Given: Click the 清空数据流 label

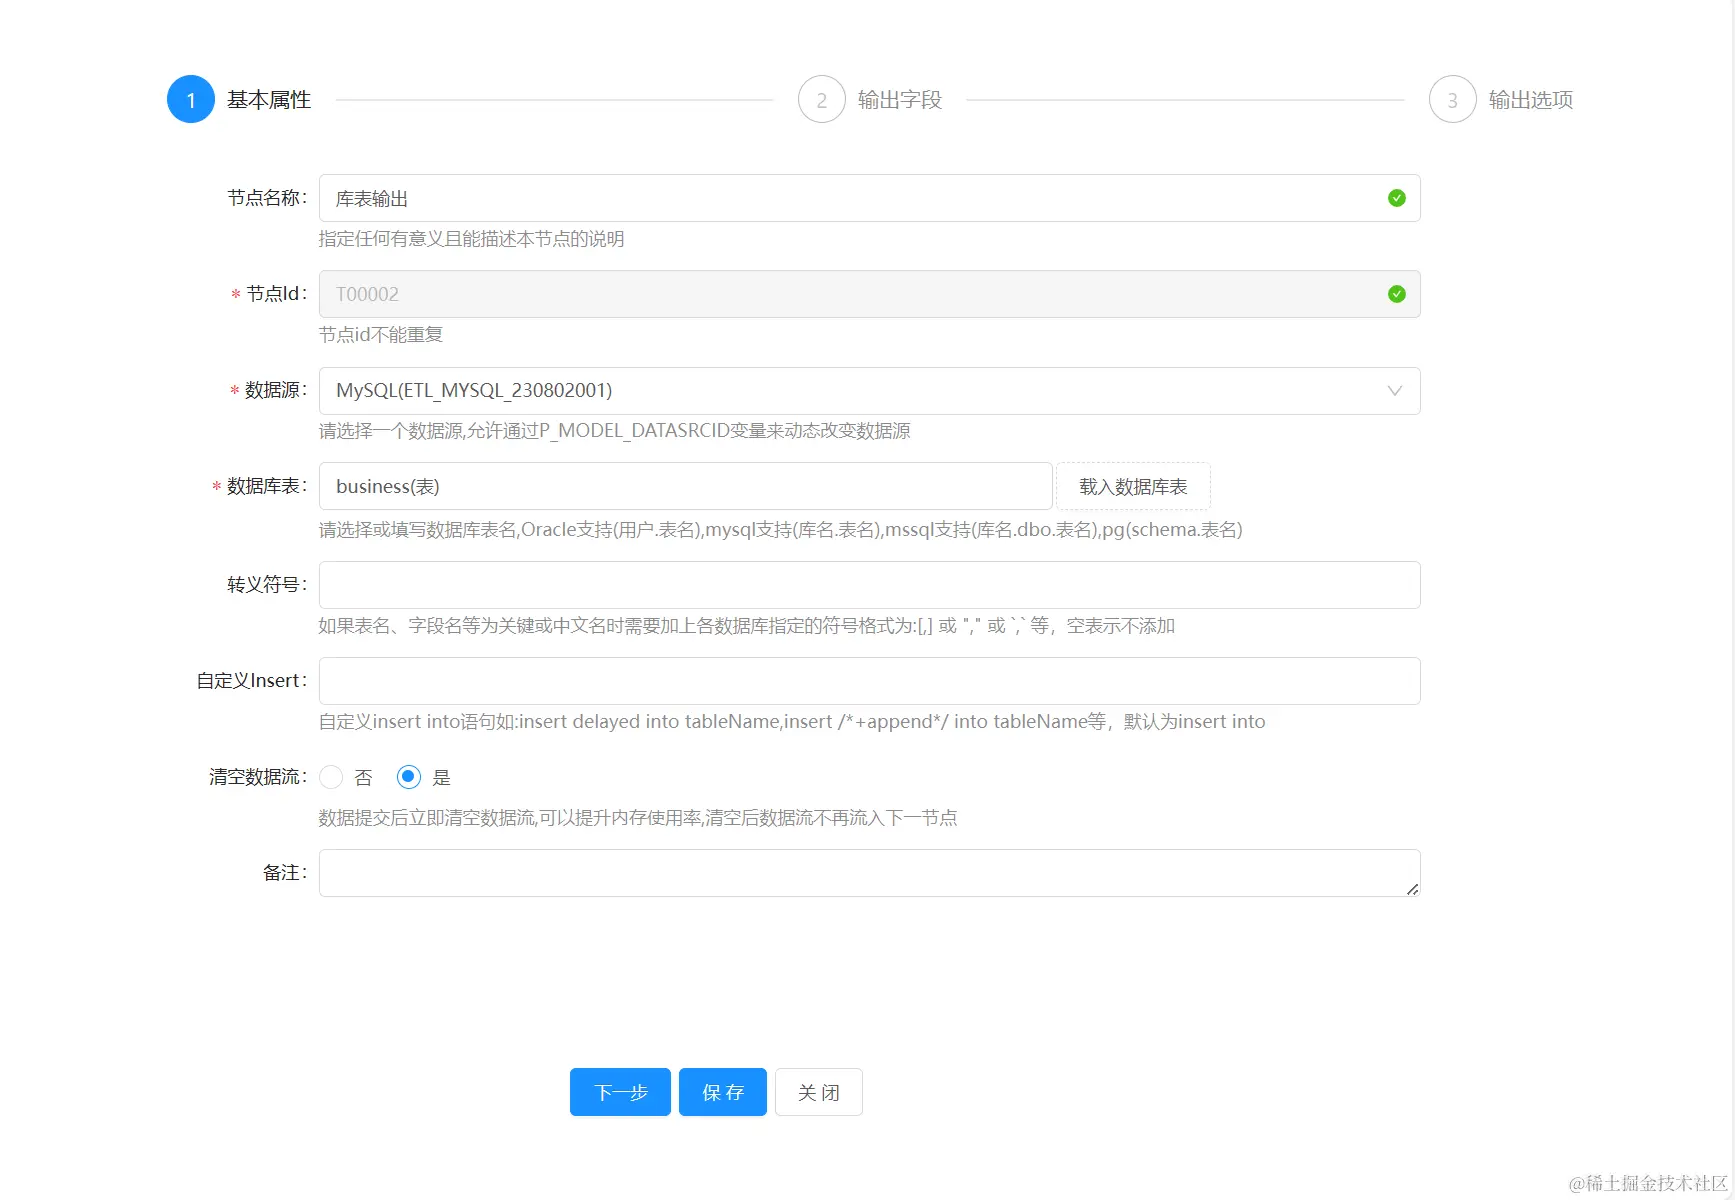Looking at the screenshot, I should (x=258, y=777).
